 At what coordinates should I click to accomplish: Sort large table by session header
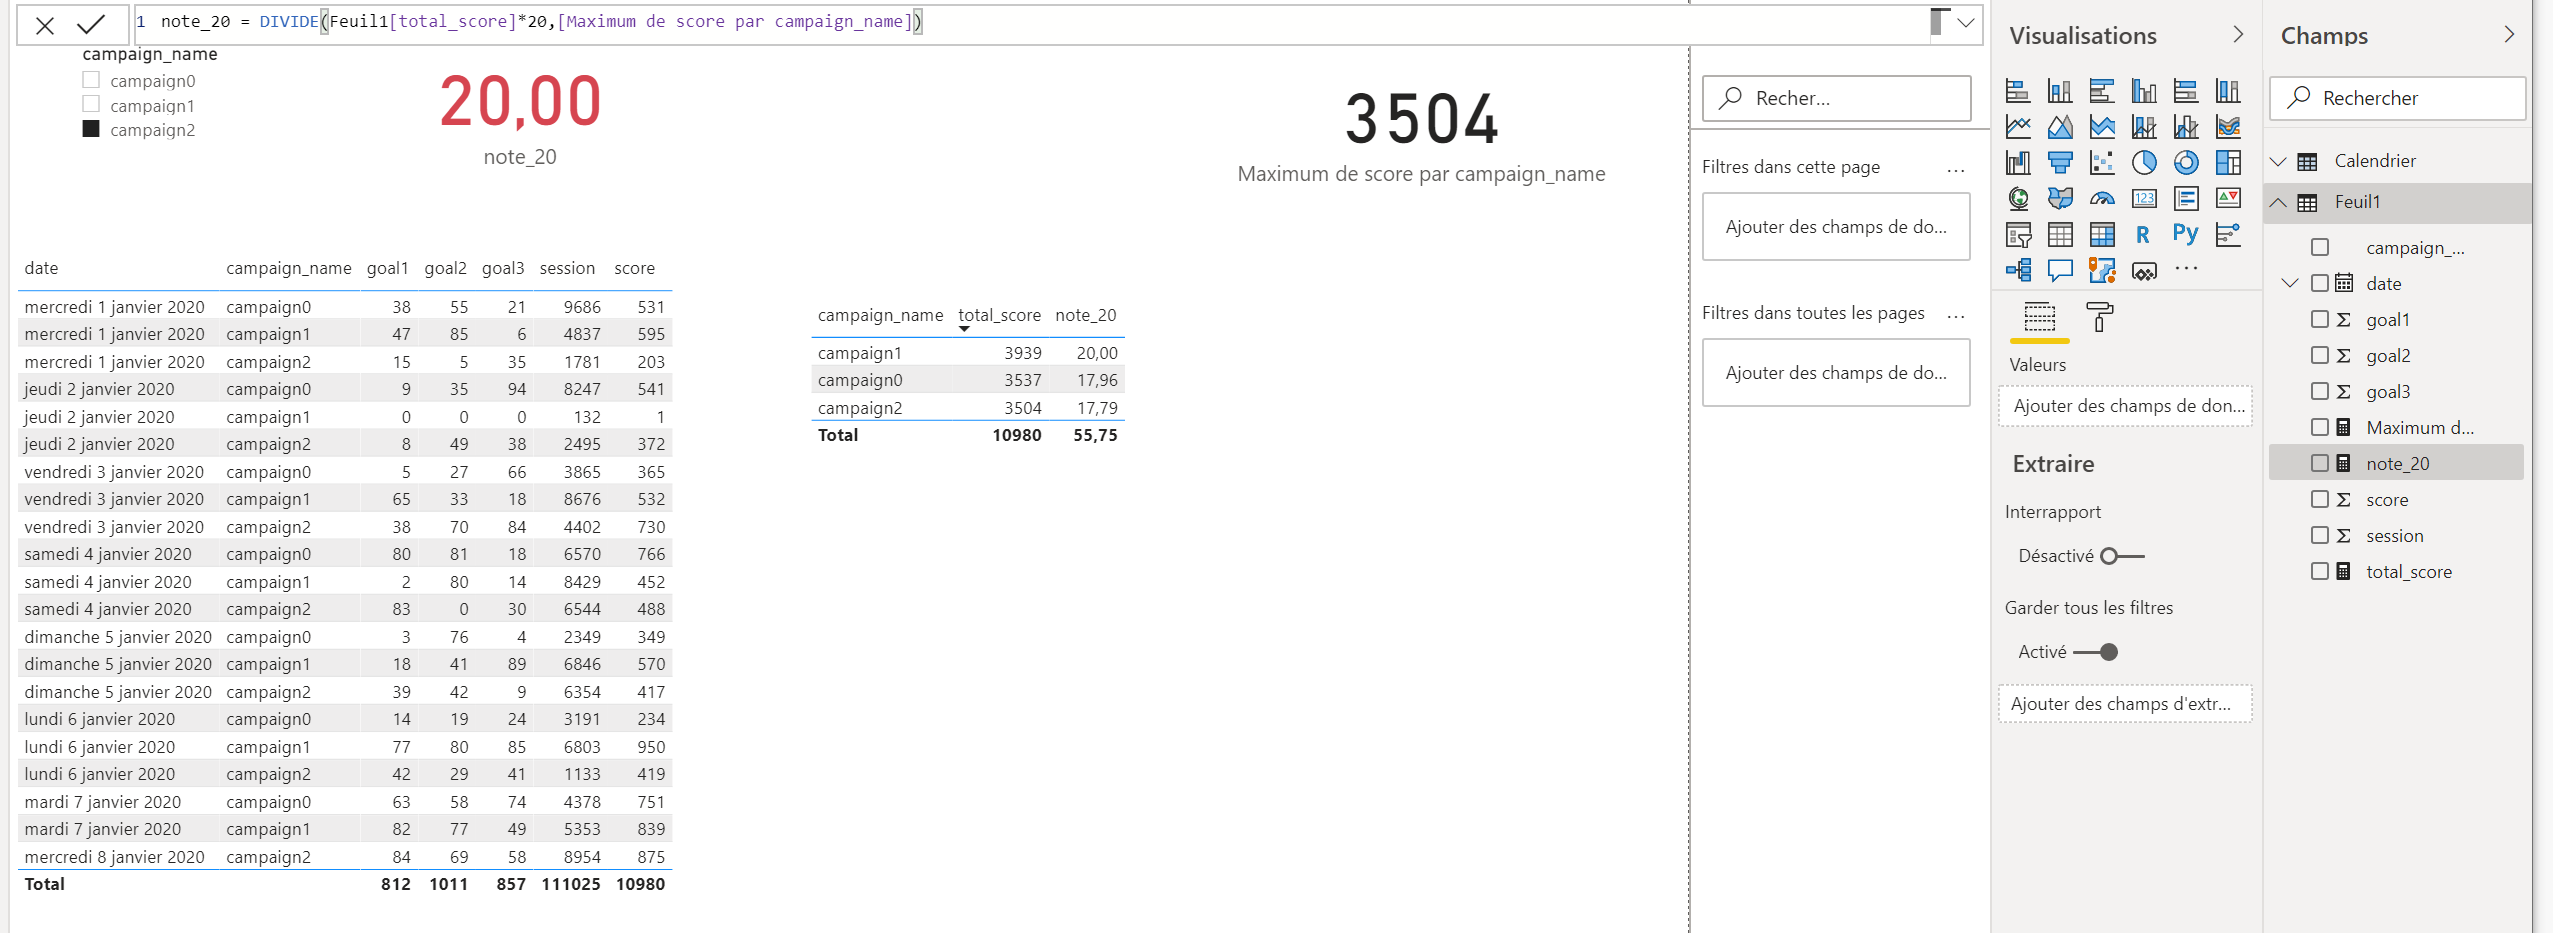click(567, 268)
